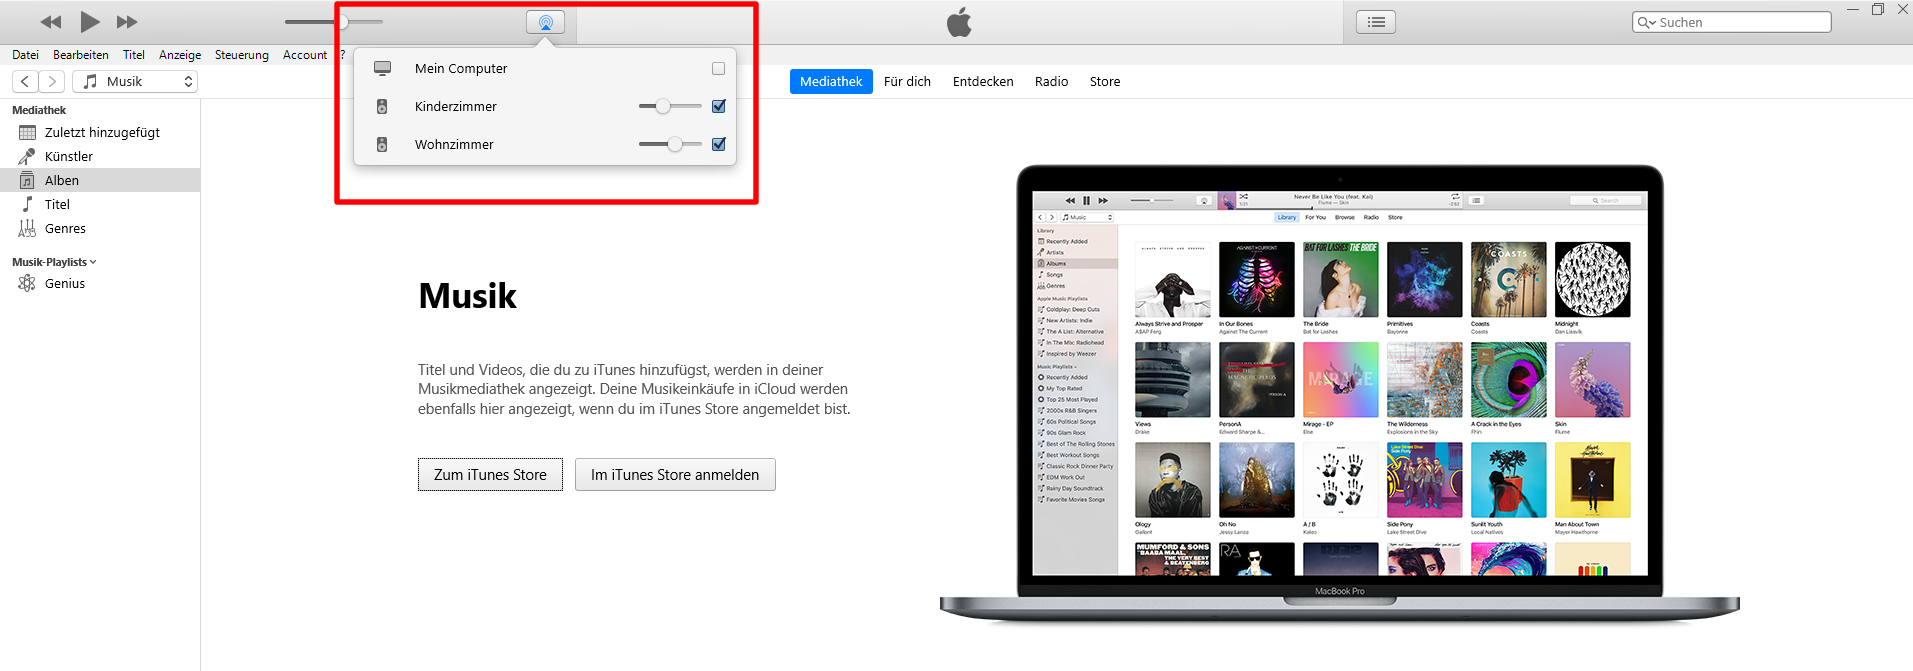Click the Zum iTunes Store button
Screen dimensions: 1913x671
(490, 475)
